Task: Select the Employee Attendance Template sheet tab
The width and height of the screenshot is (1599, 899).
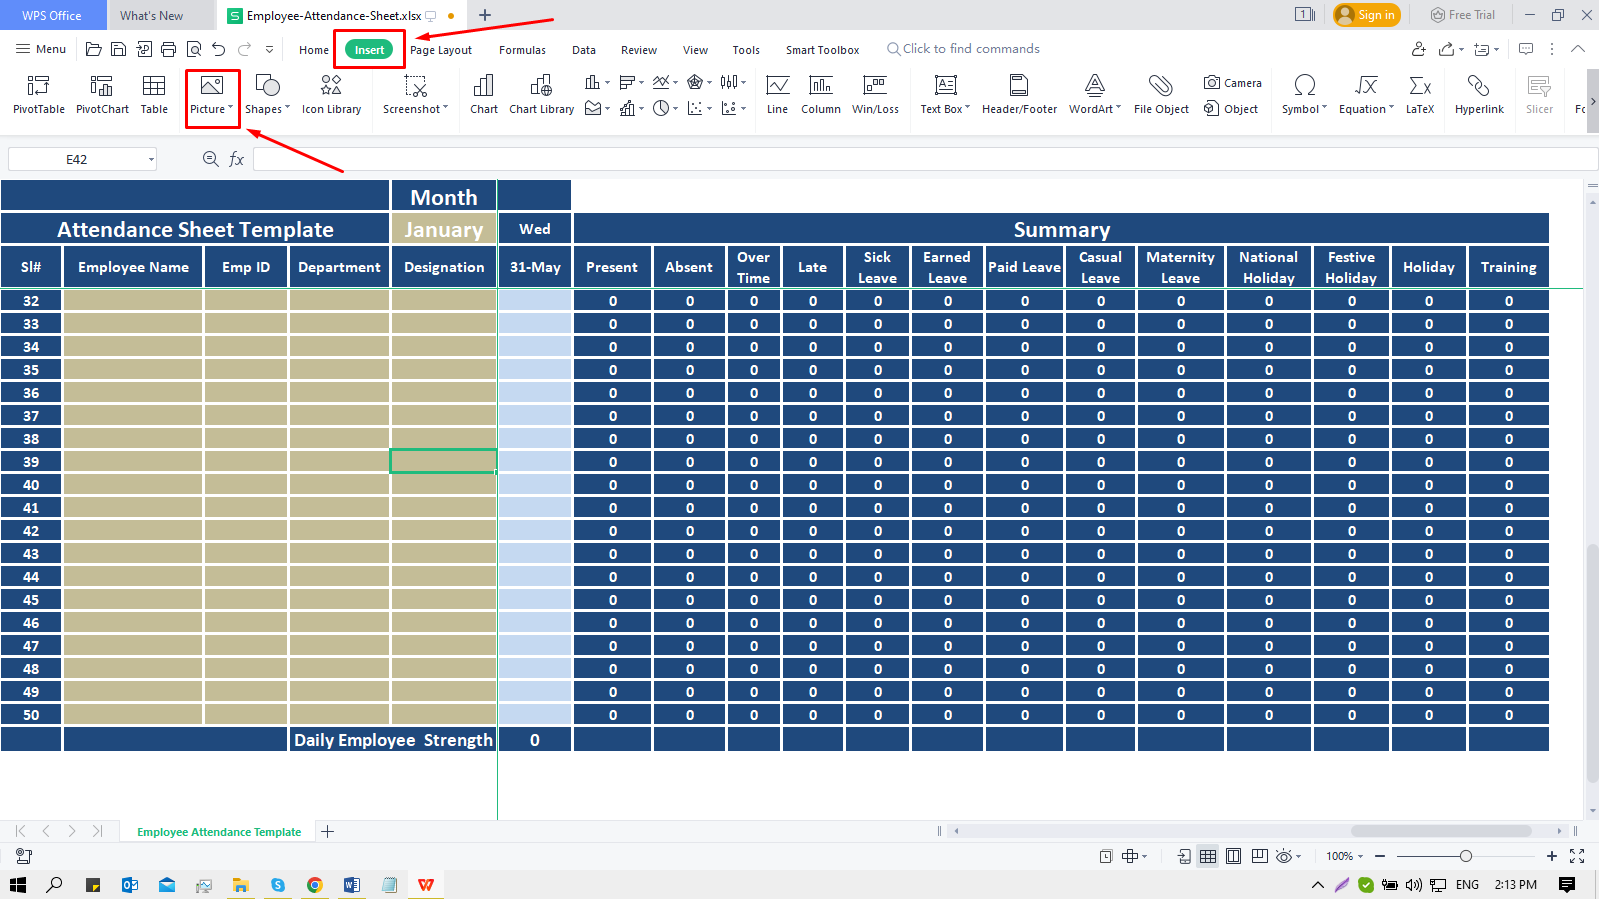Action: point(219,832)
